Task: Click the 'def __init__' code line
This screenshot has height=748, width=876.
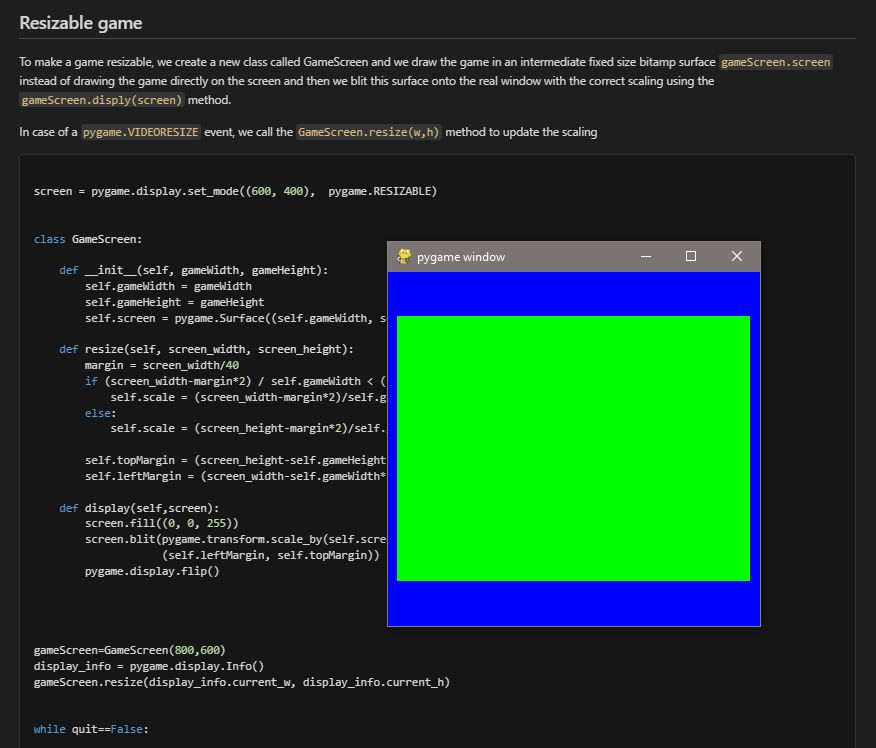Action: pyautogui.click(x=193, y=270)
